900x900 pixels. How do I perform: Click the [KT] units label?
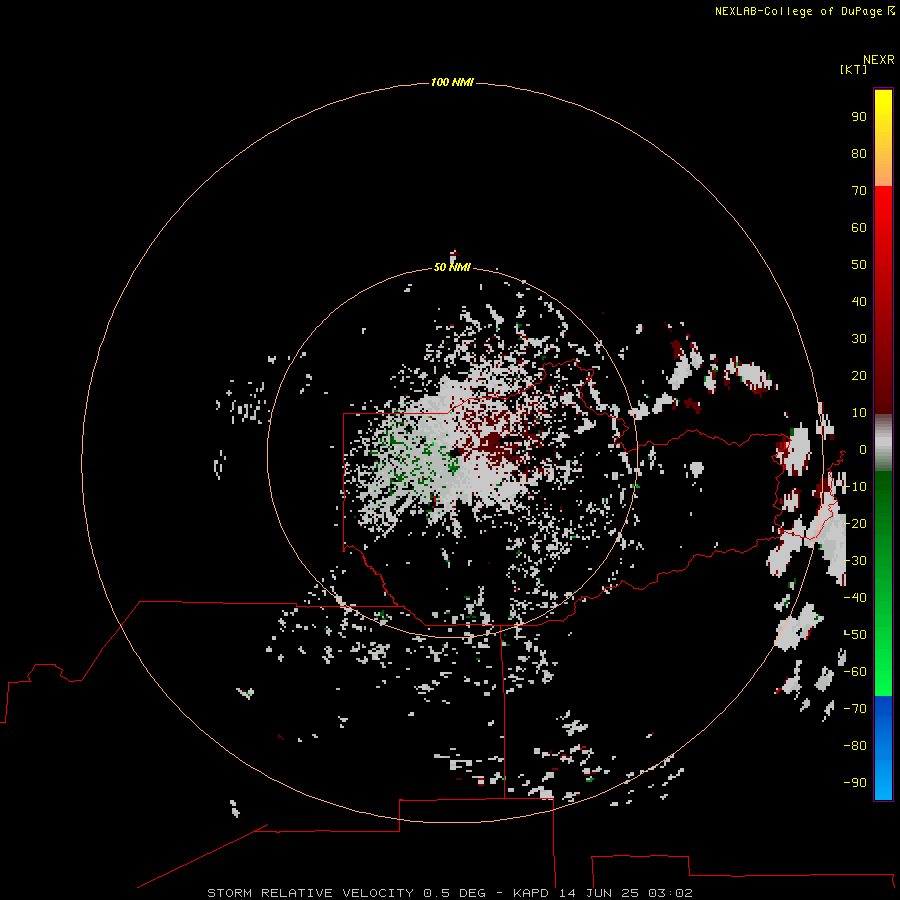853,69
